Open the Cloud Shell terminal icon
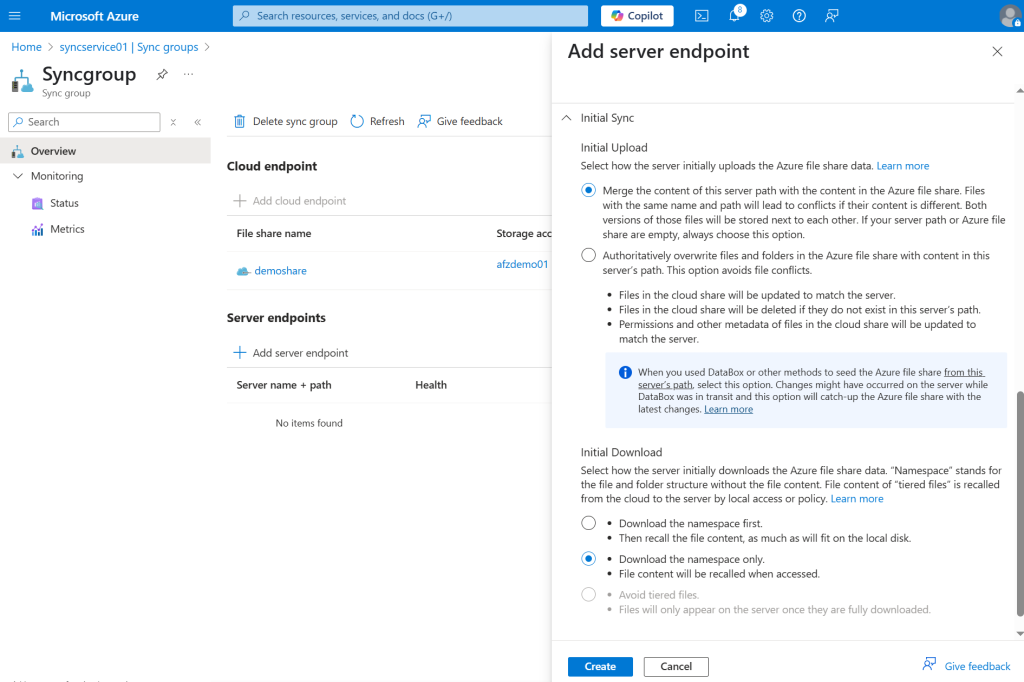The width and height of the screenshot is (1024, 682). (x=701, y=16)
